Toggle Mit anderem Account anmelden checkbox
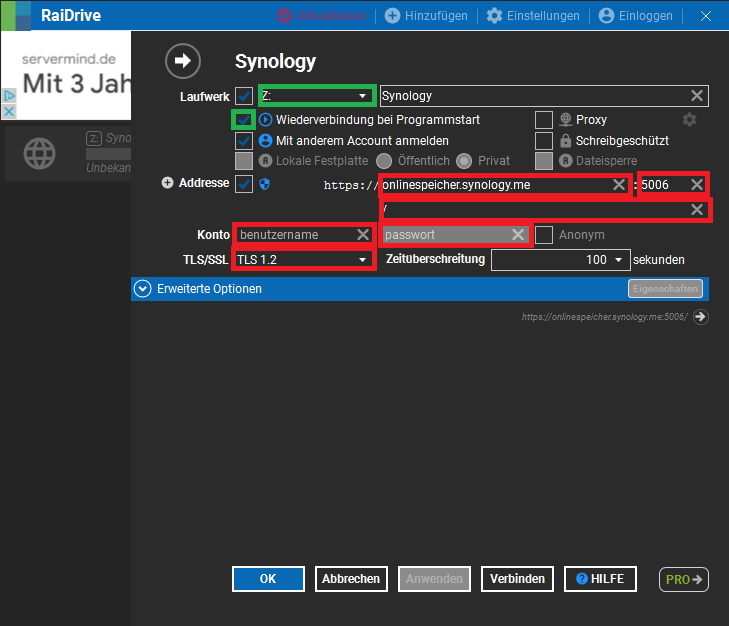Screen dimensions: 729x626 click(x=244, y=140)
